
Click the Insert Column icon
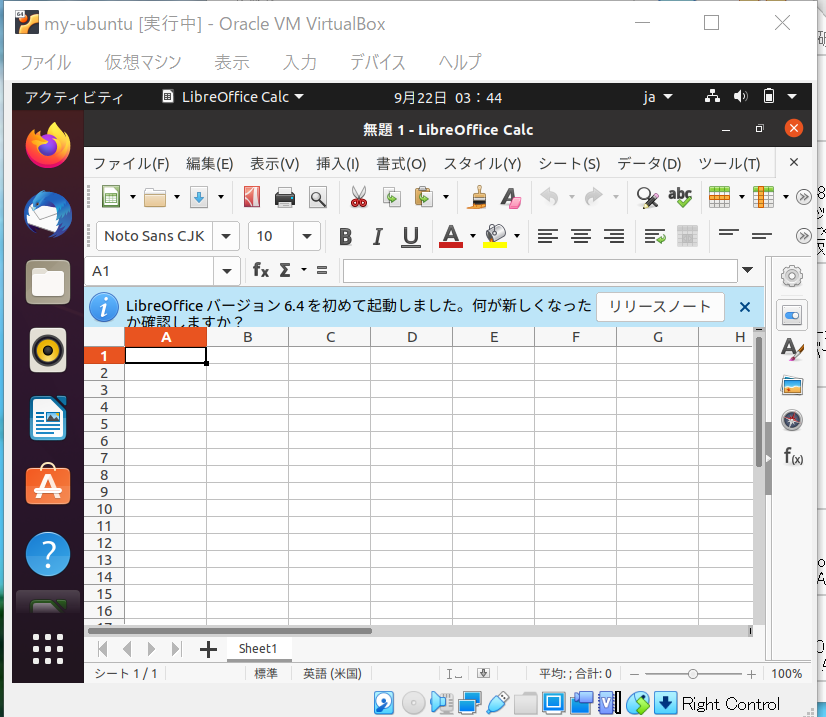pos(763,198)
